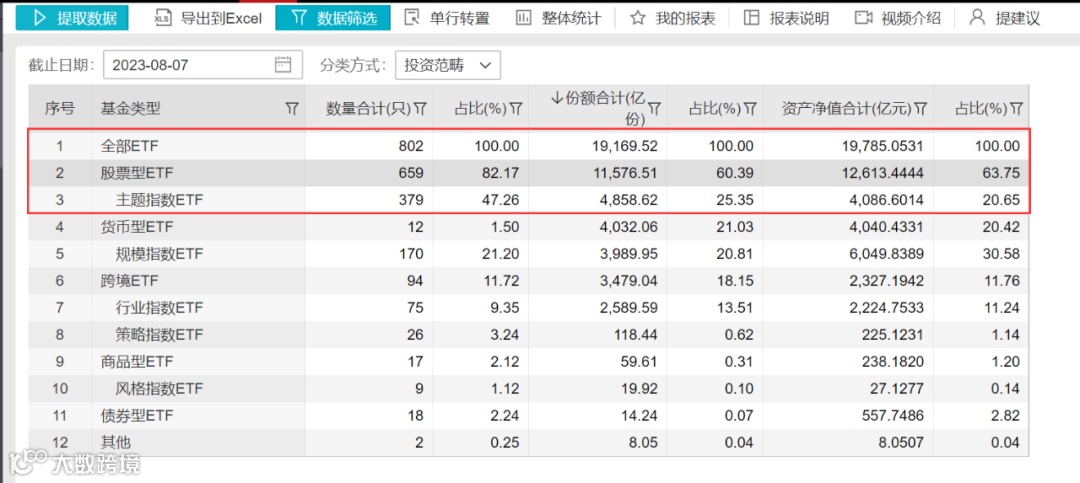Click the percentage 30.58 cell

(x=1002, y=254)
